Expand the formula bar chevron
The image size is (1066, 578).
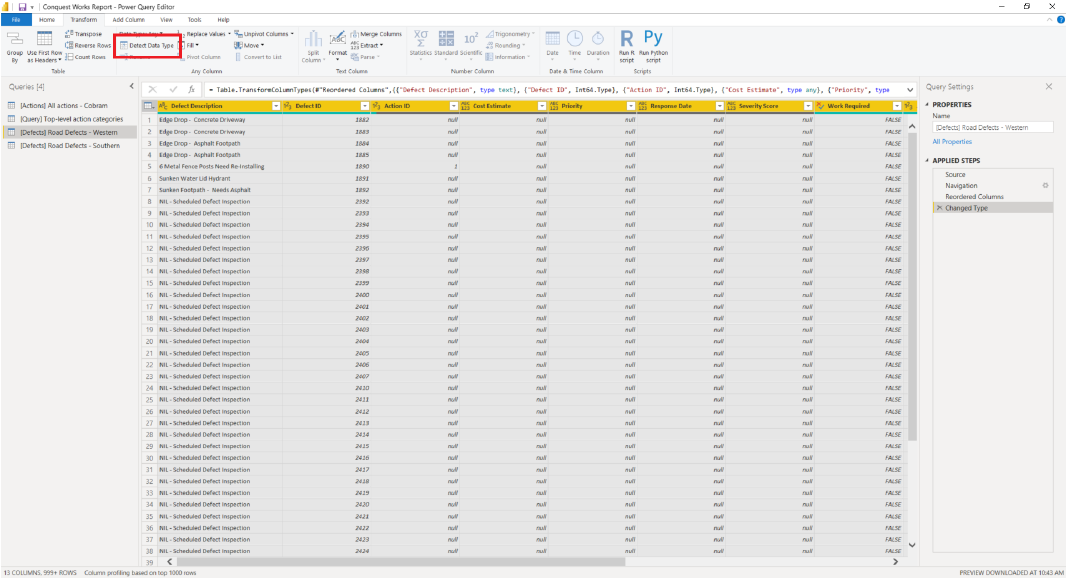tap(910, 90)
